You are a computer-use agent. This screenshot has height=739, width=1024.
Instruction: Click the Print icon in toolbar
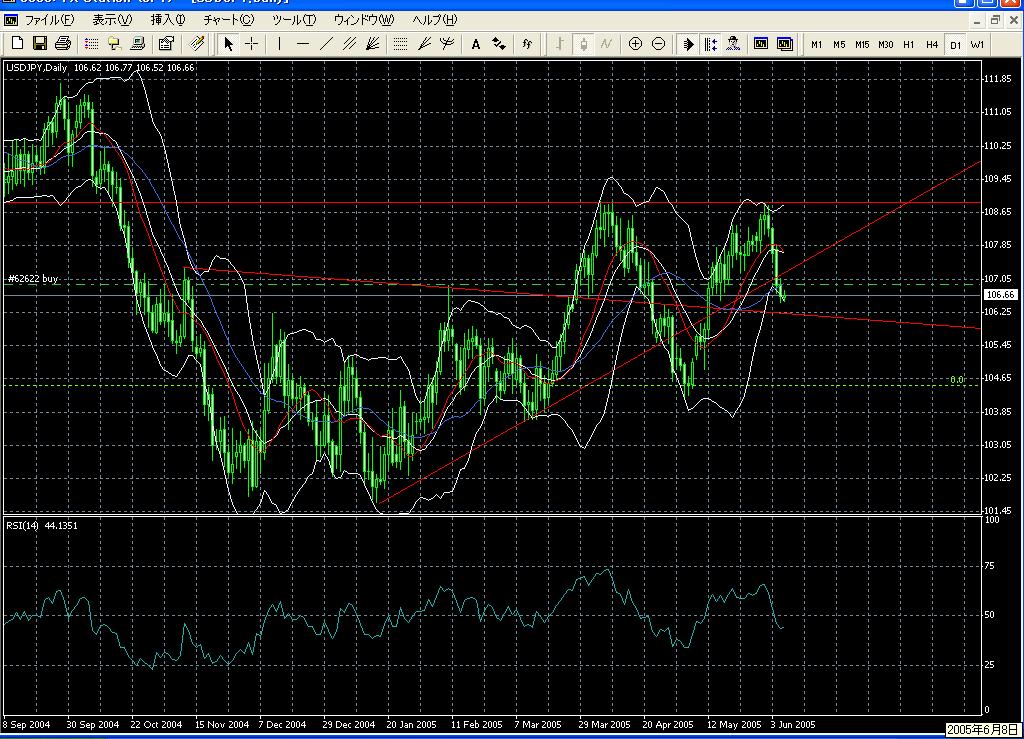click(63, 44)
